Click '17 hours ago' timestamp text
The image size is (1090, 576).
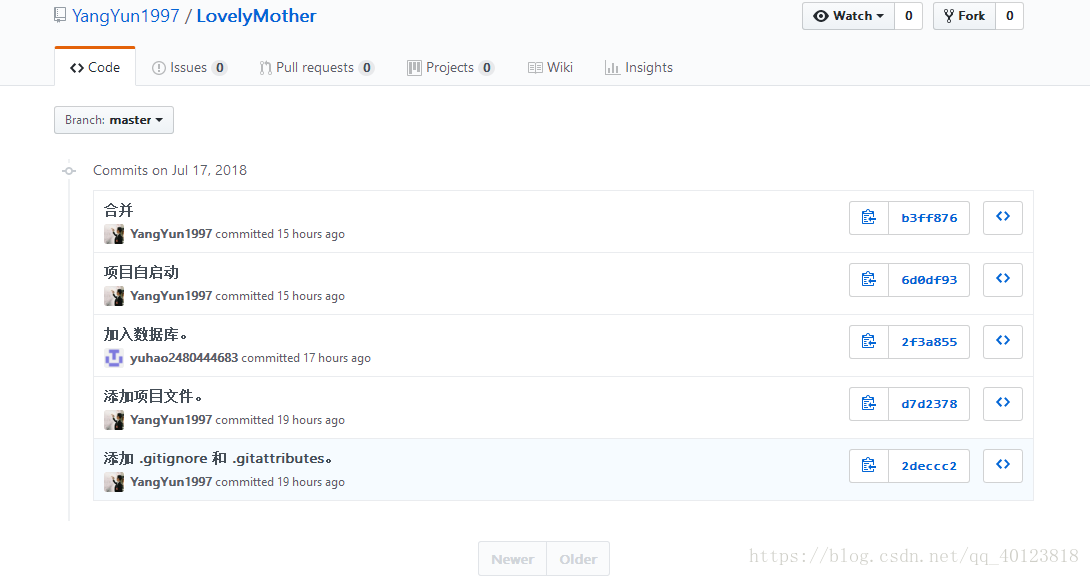tap(337, 358)
